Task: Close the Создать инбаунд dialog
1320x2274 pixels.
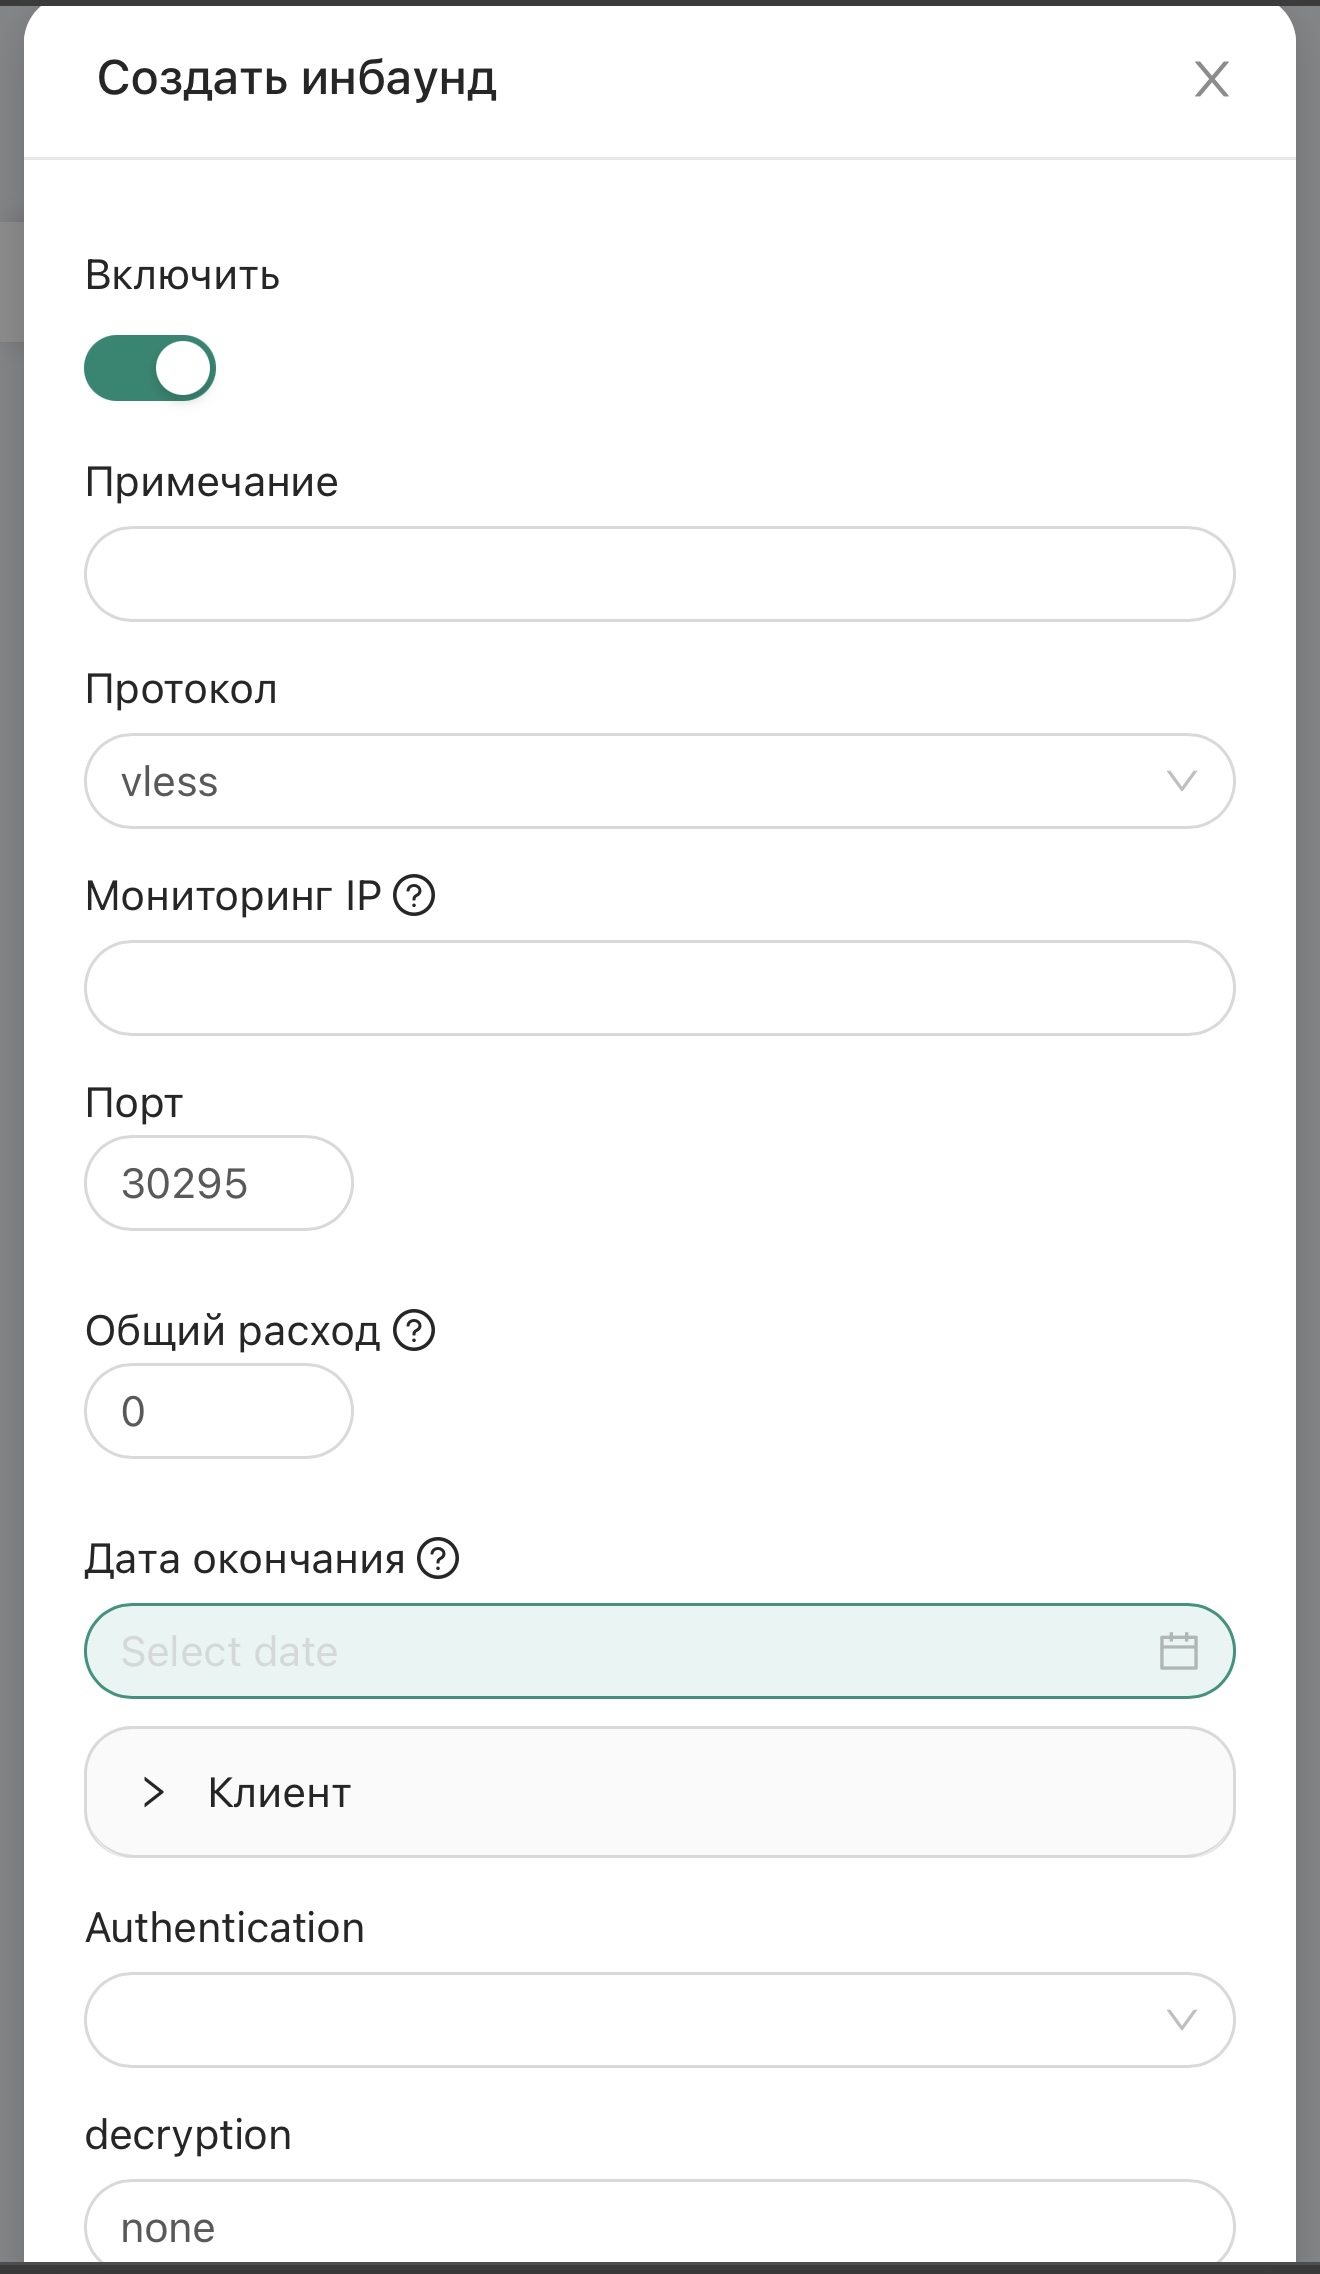Action: [x=1211, y=79]
